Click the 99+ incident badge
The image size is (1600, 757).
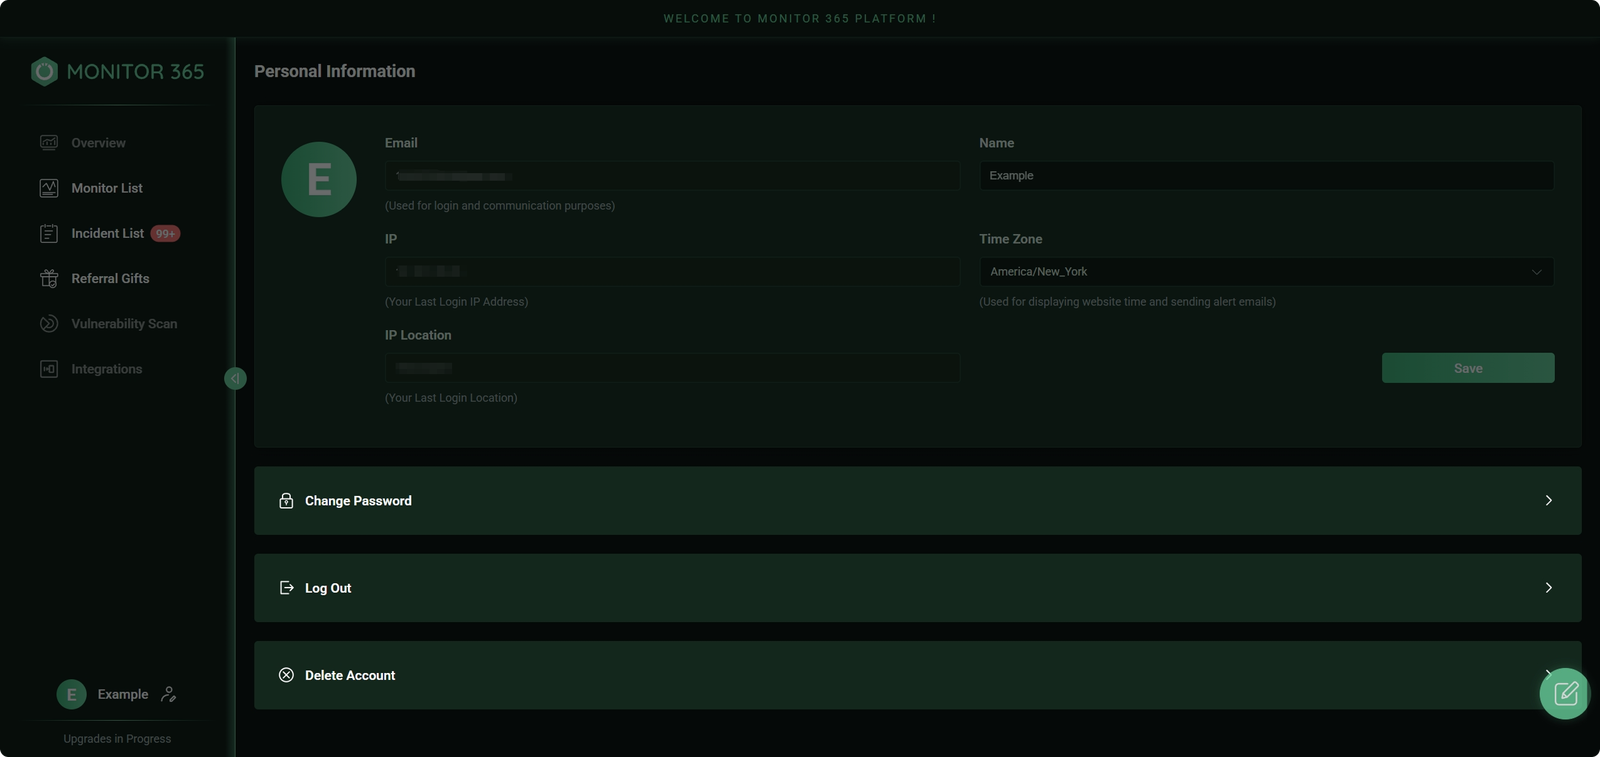(165, 234)
